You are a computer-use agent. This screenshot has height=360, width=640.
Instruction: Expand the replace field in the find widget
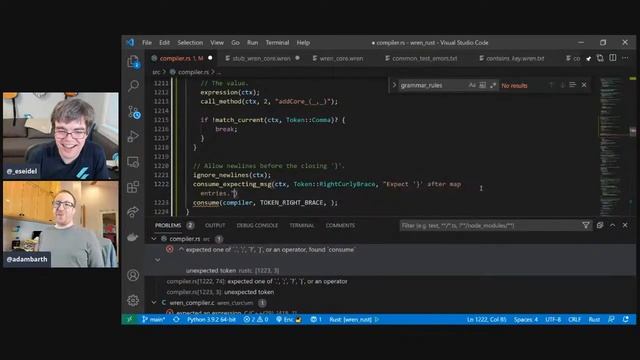pyautogui.click(x=394, y=85)
